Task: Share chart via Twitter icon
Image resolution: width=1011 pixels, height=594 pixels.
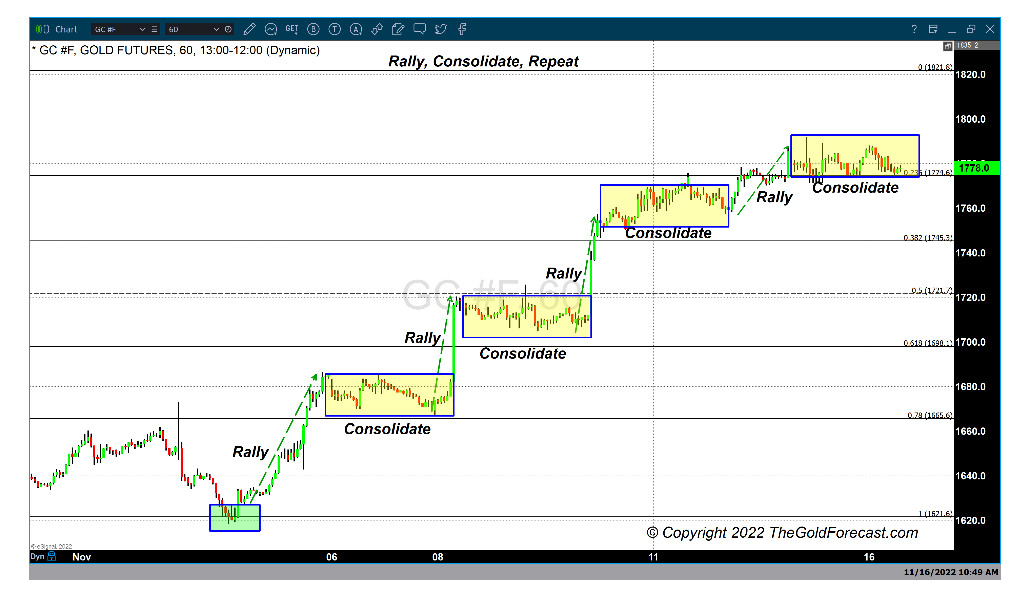Action: pyautogui.click(x=441, y=29)
